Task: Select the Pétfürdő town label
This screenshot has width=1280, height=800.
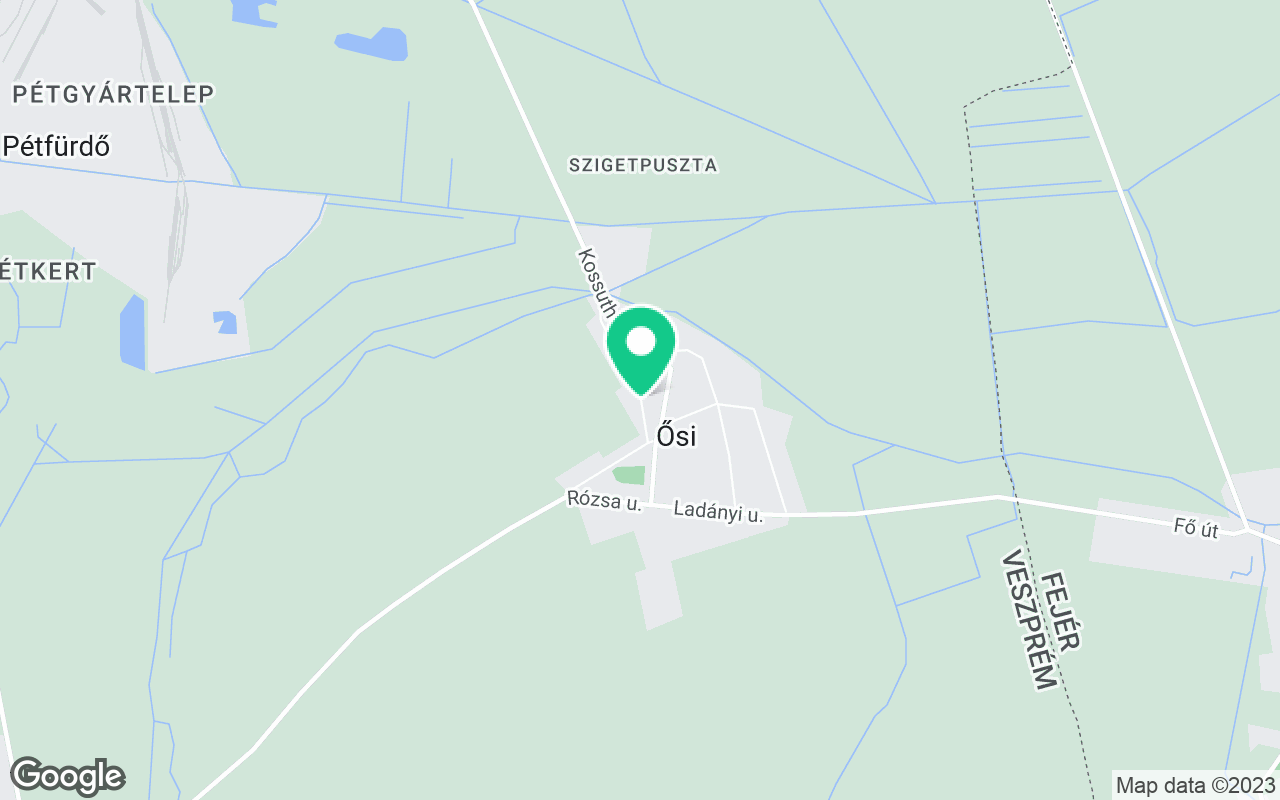Action: pyautogui.click(x=56, y=146)
